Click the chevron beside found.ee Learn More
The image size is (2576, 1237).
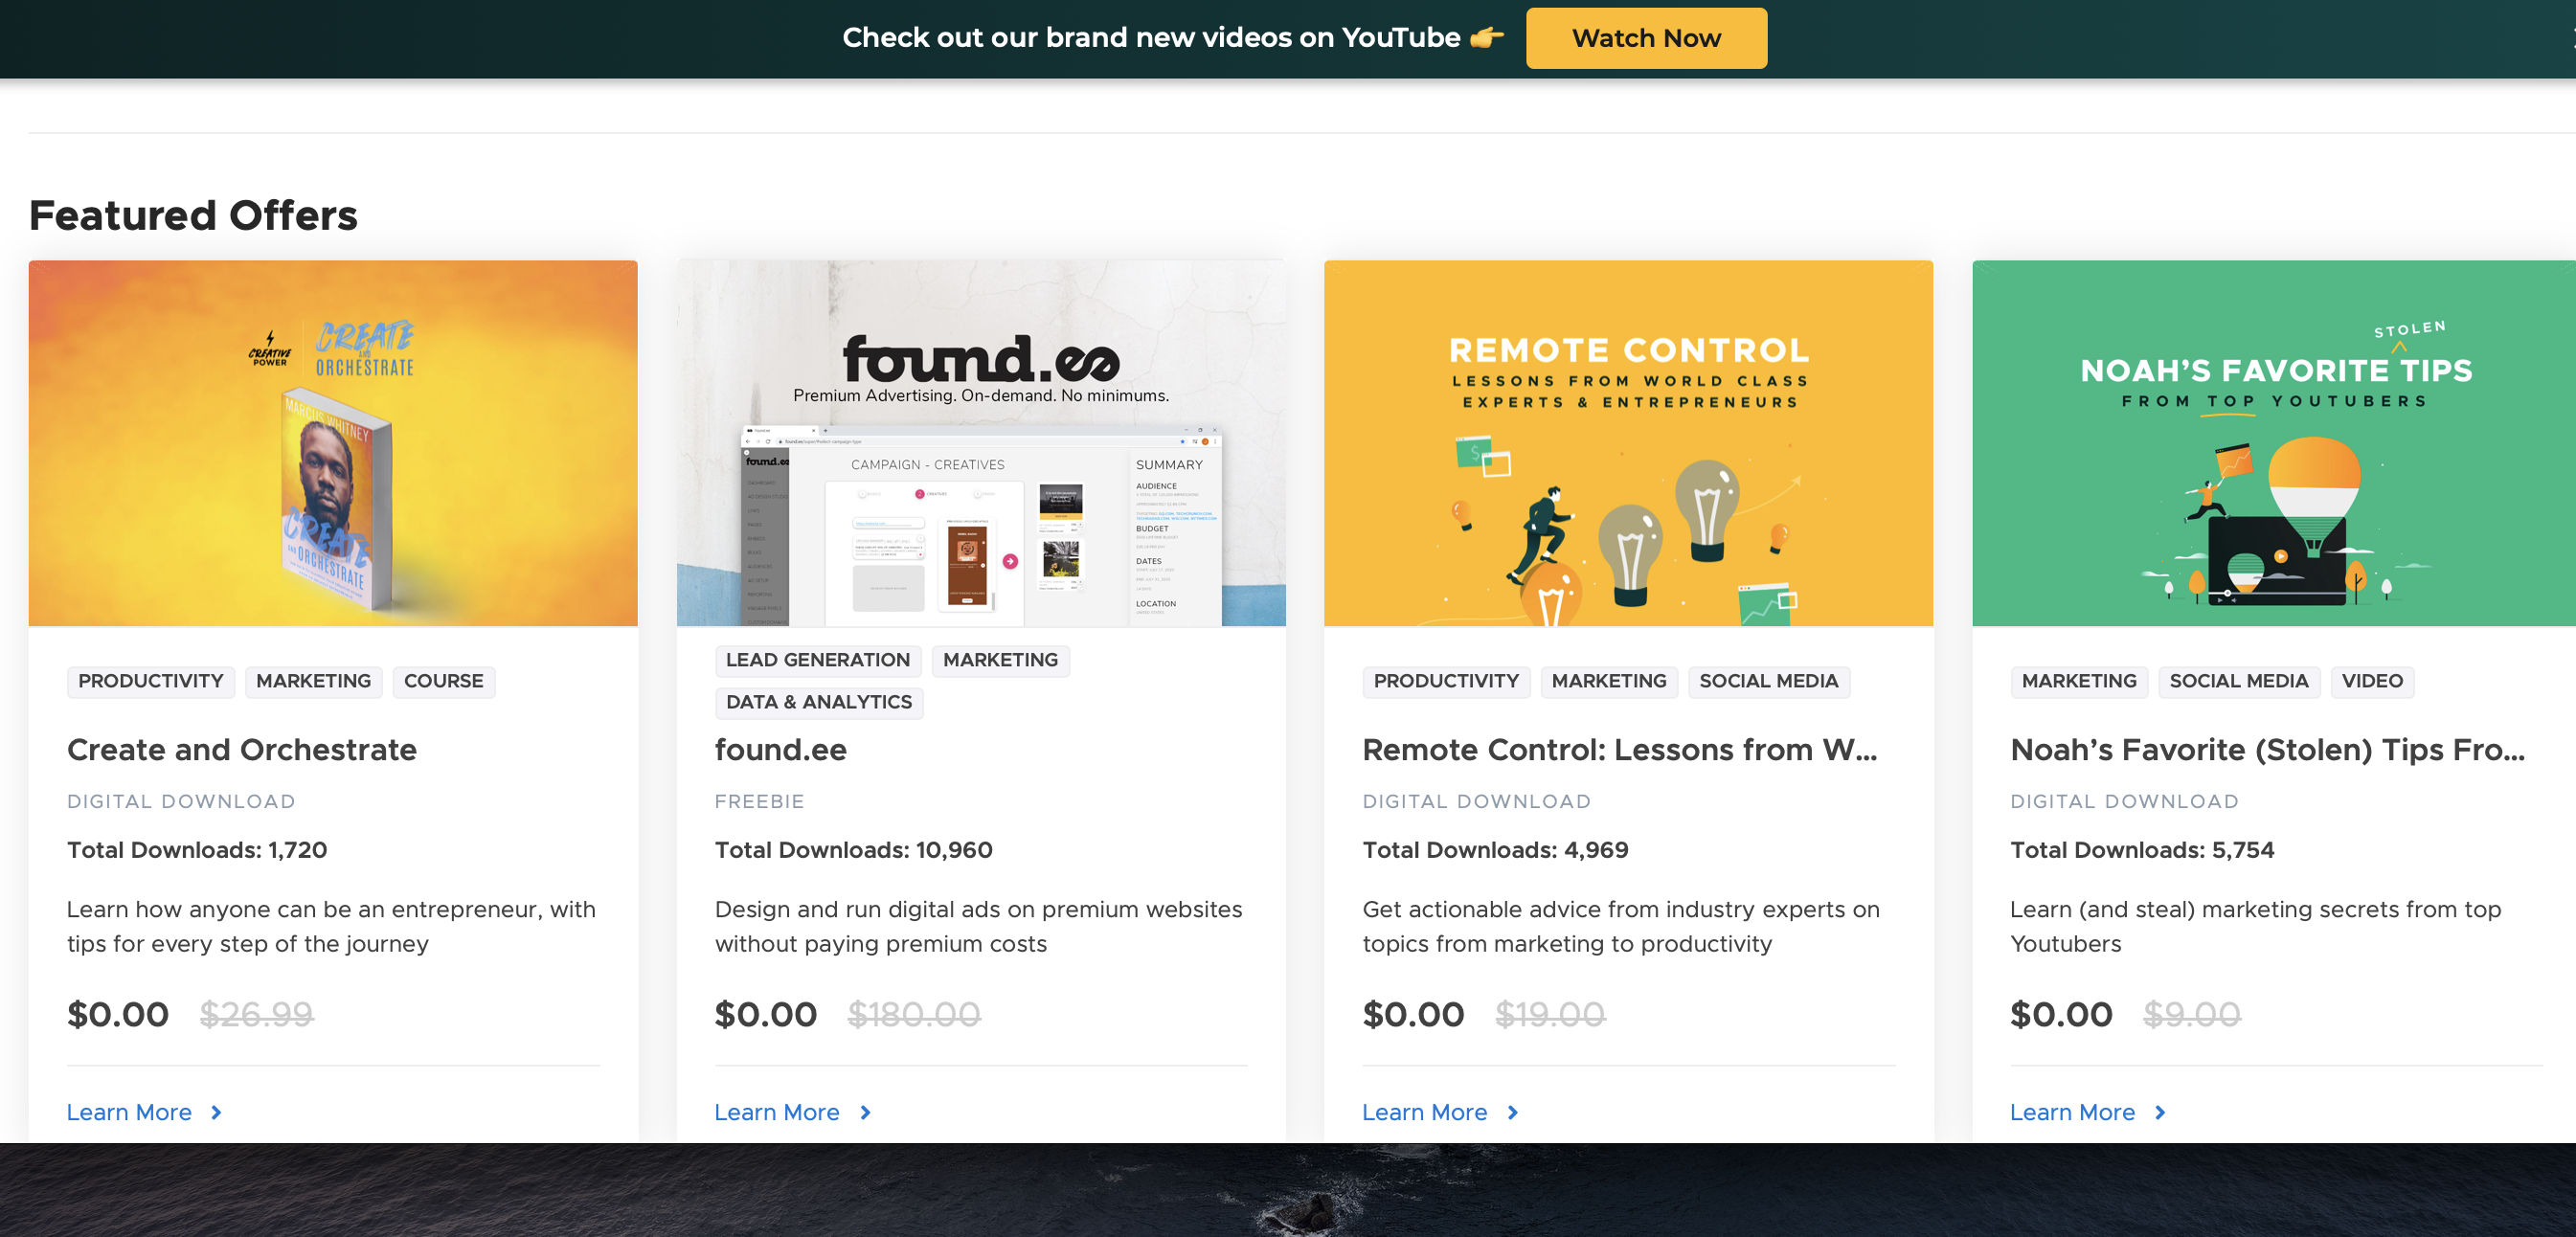(x=866, y=1112)
